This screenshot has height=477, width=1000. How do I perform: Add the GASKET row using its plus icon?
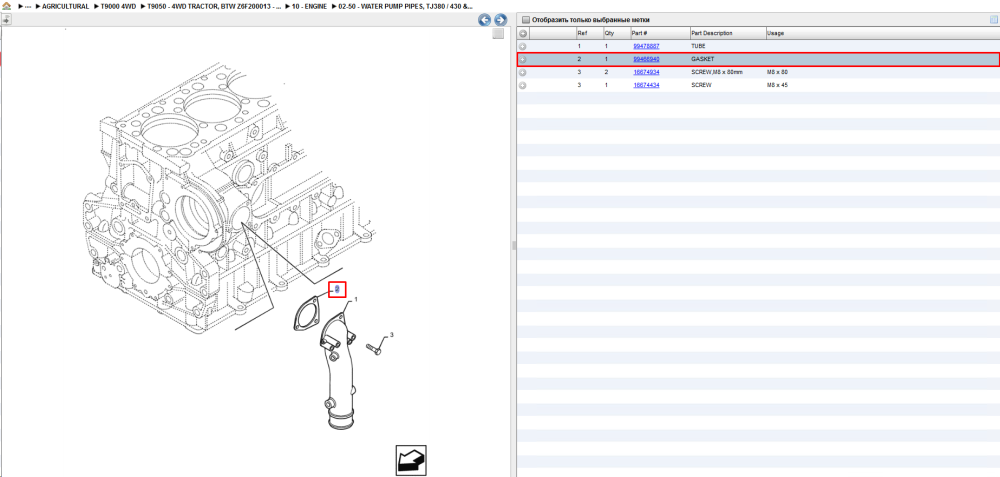(x=522, y=59)
